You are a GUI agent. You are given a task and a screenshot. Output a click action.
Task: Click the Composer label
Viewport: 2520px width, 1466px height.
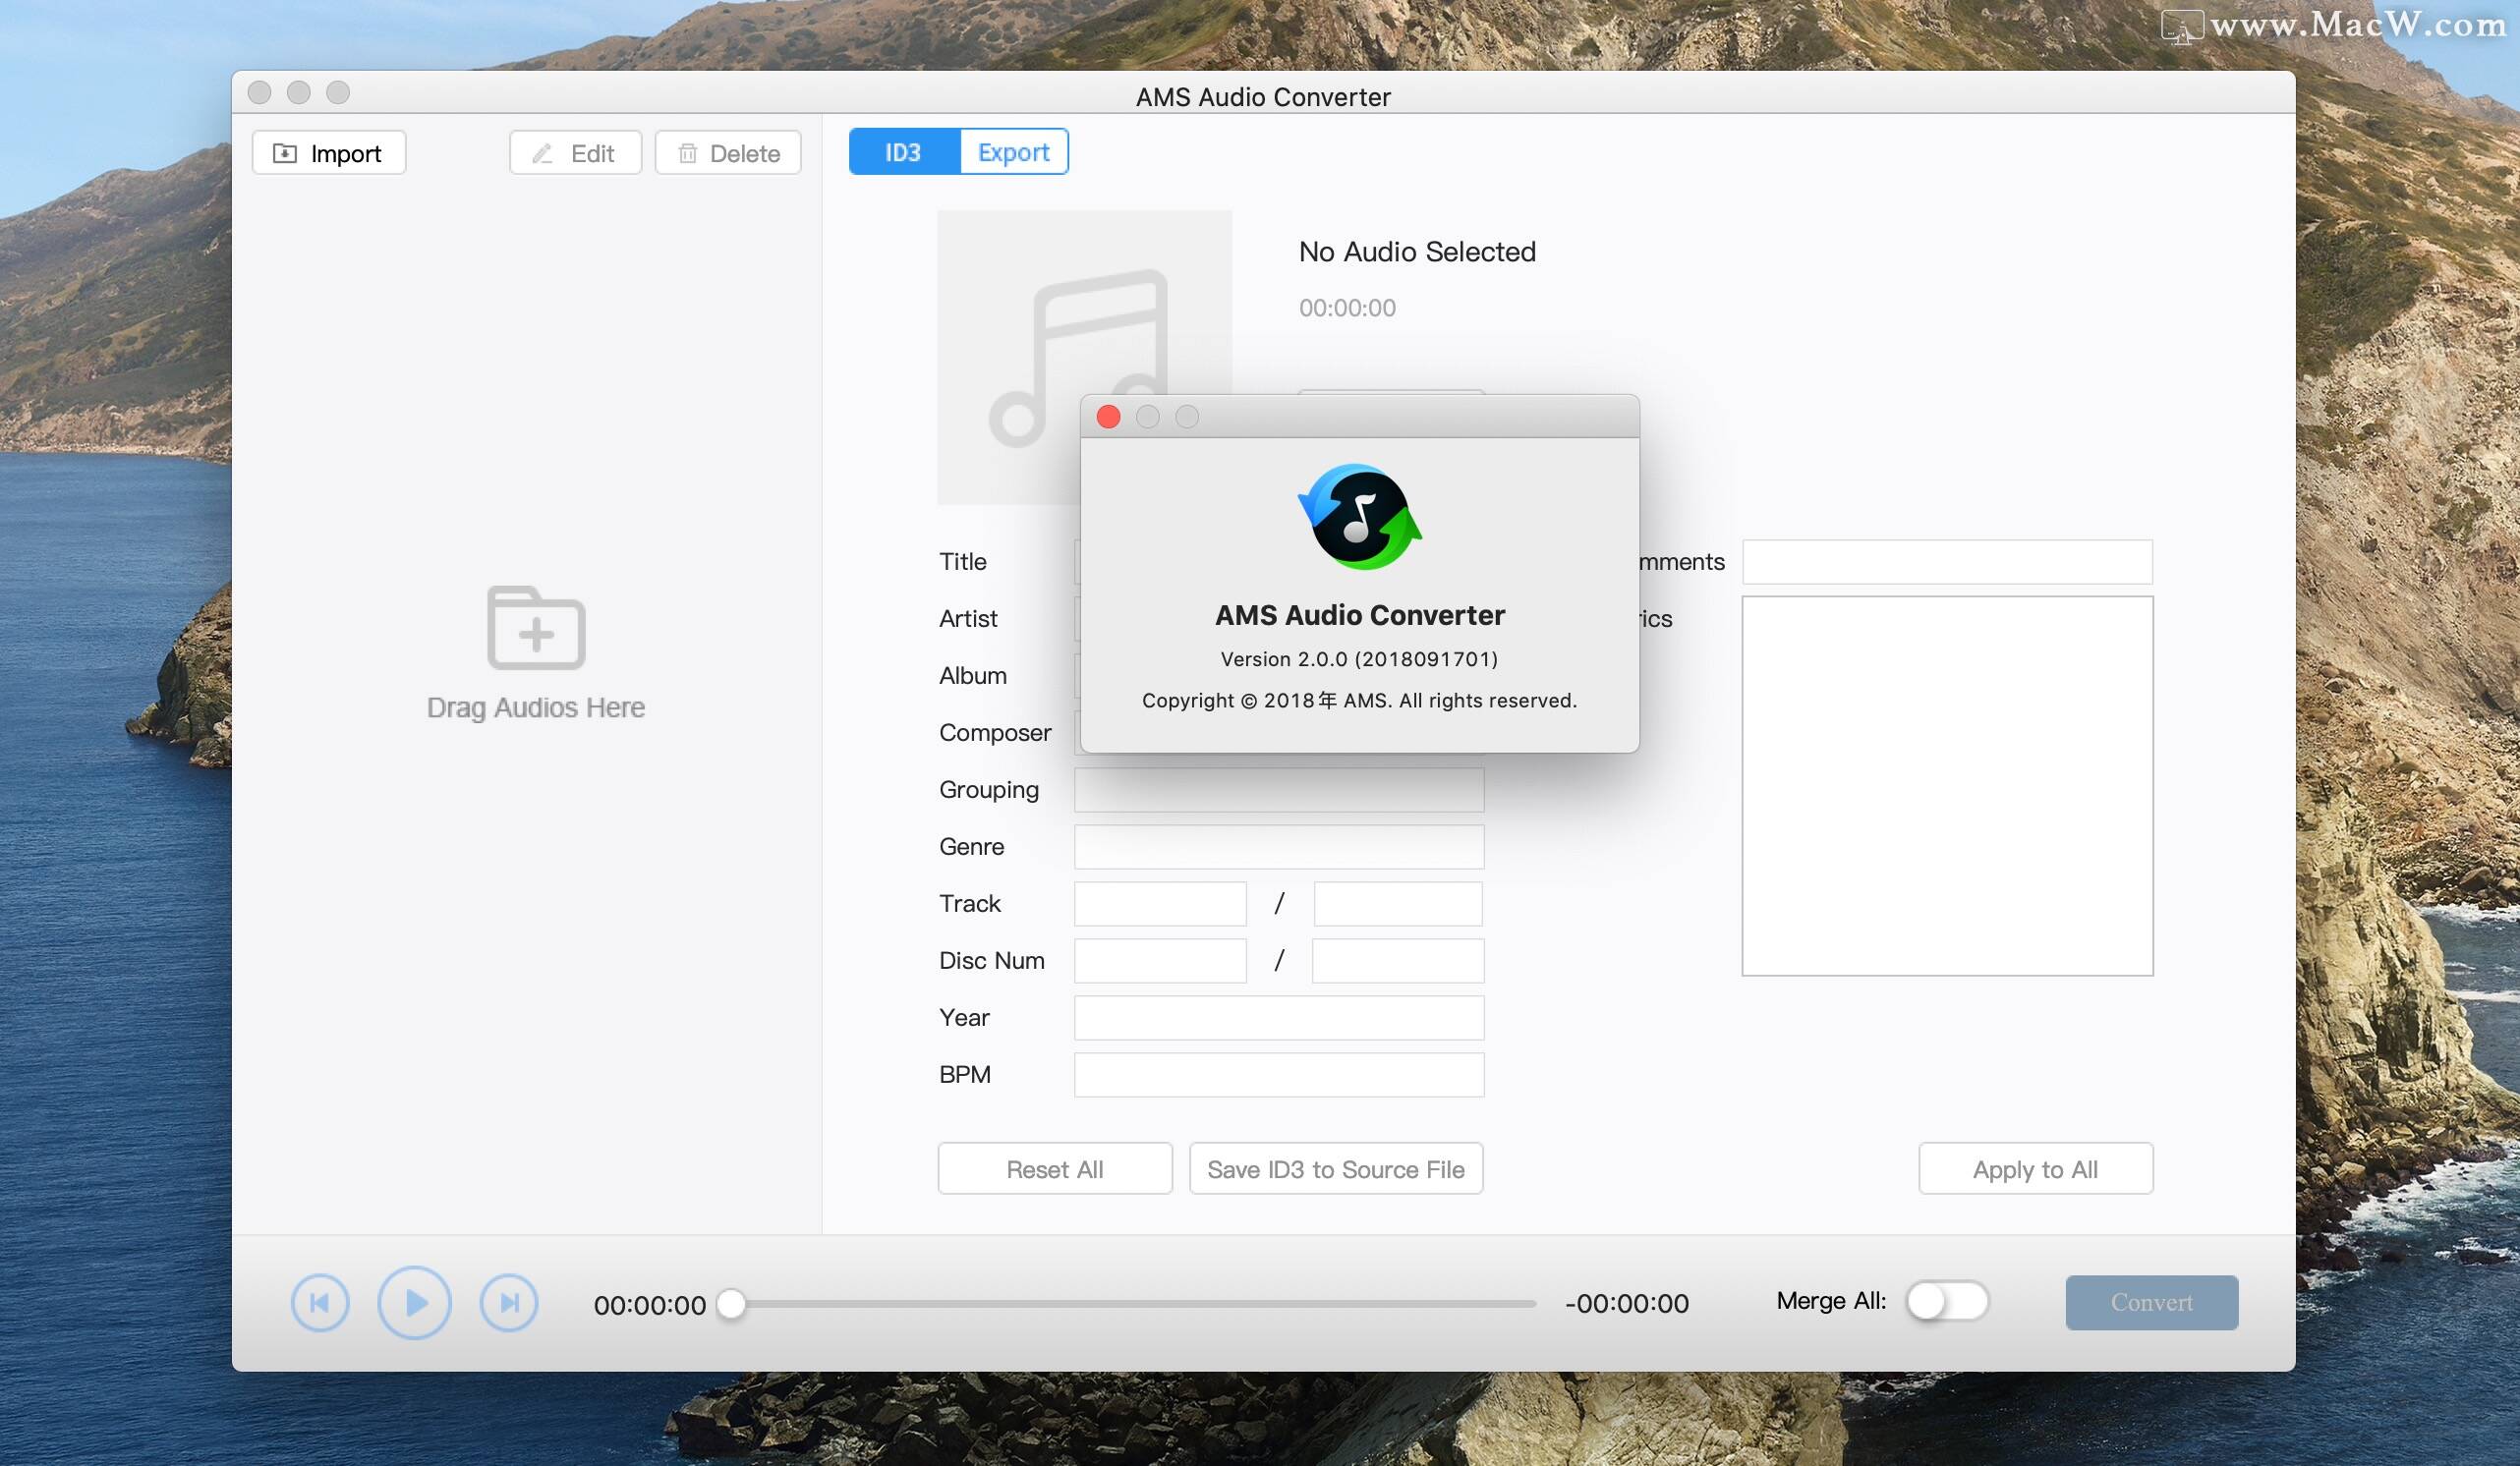[x=995, y=732]
